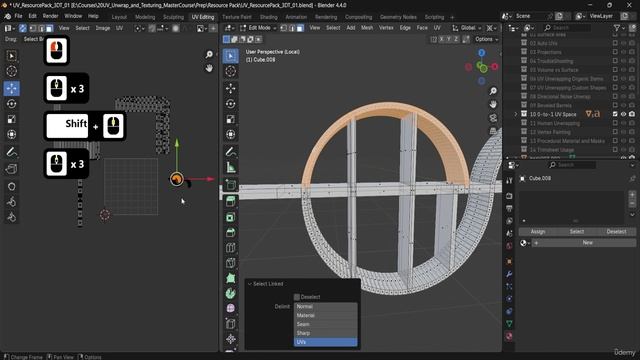
Task: Open the properties editor type dropdown
Action: point(514,165)
